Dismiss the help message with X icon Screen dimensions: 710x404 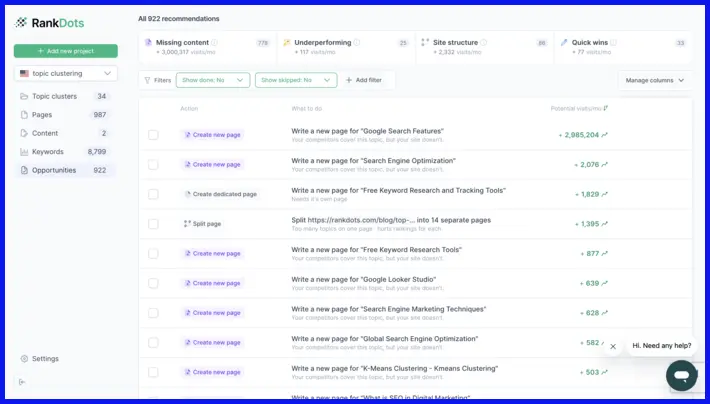(613, 346)
